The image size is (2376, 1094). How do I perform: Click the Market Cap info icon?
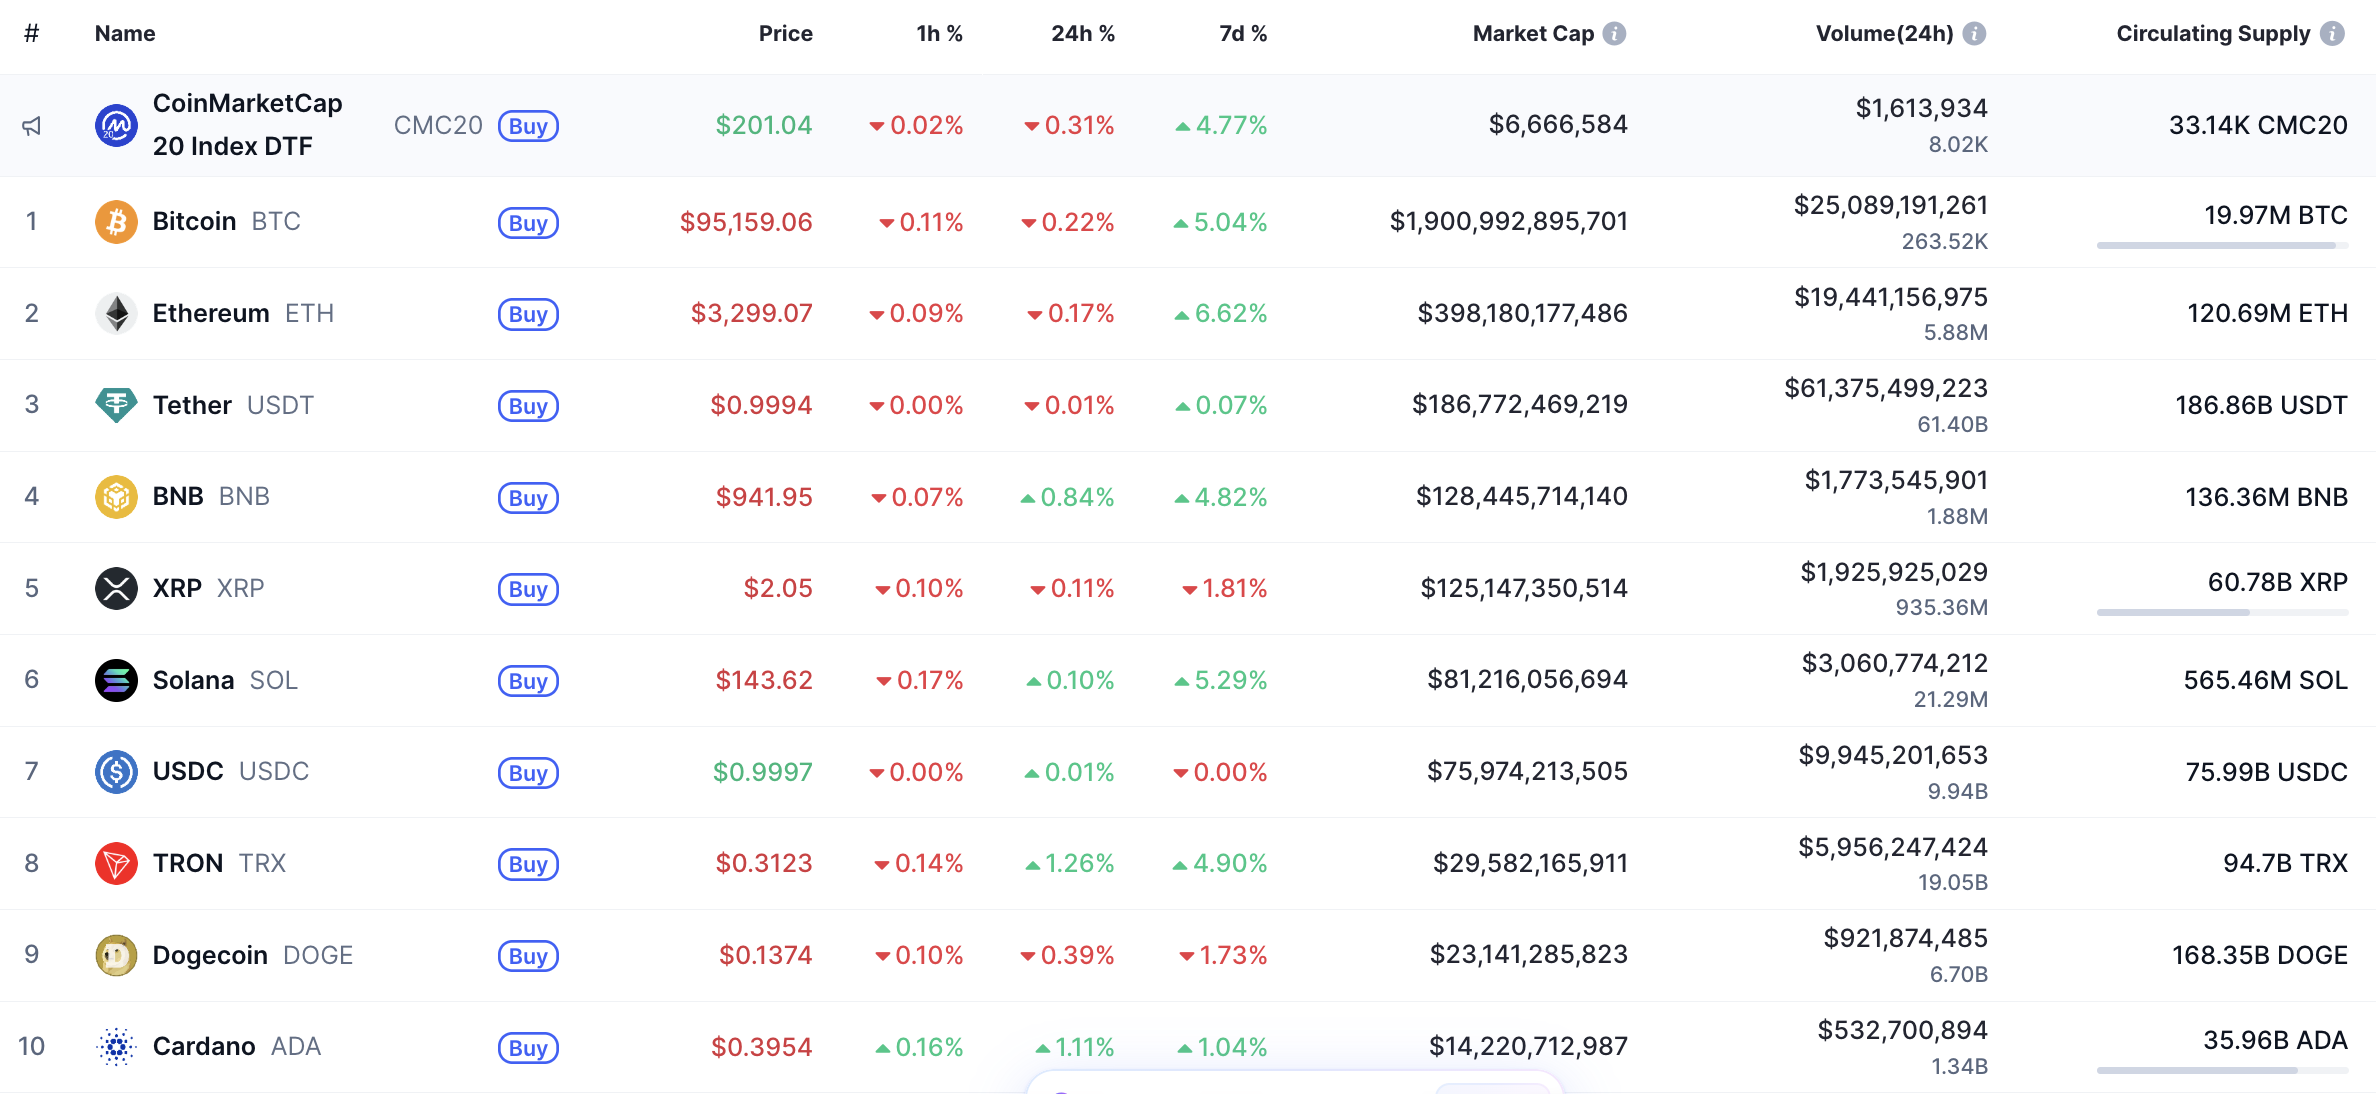(1614, 34)
